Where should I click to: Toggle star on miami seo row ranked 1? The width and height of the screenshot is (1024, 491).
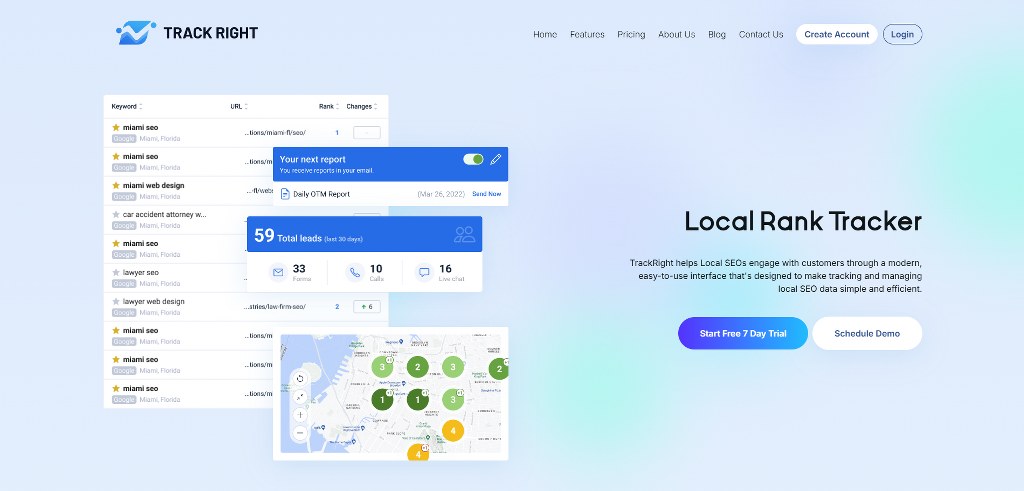click(116, 127)
